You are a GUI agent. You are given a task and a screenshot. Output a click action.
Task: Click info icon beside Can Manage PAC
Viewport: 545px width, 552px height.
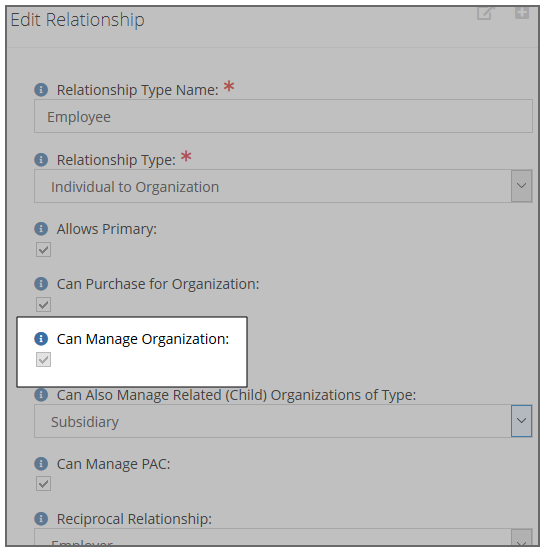[41, 464]
